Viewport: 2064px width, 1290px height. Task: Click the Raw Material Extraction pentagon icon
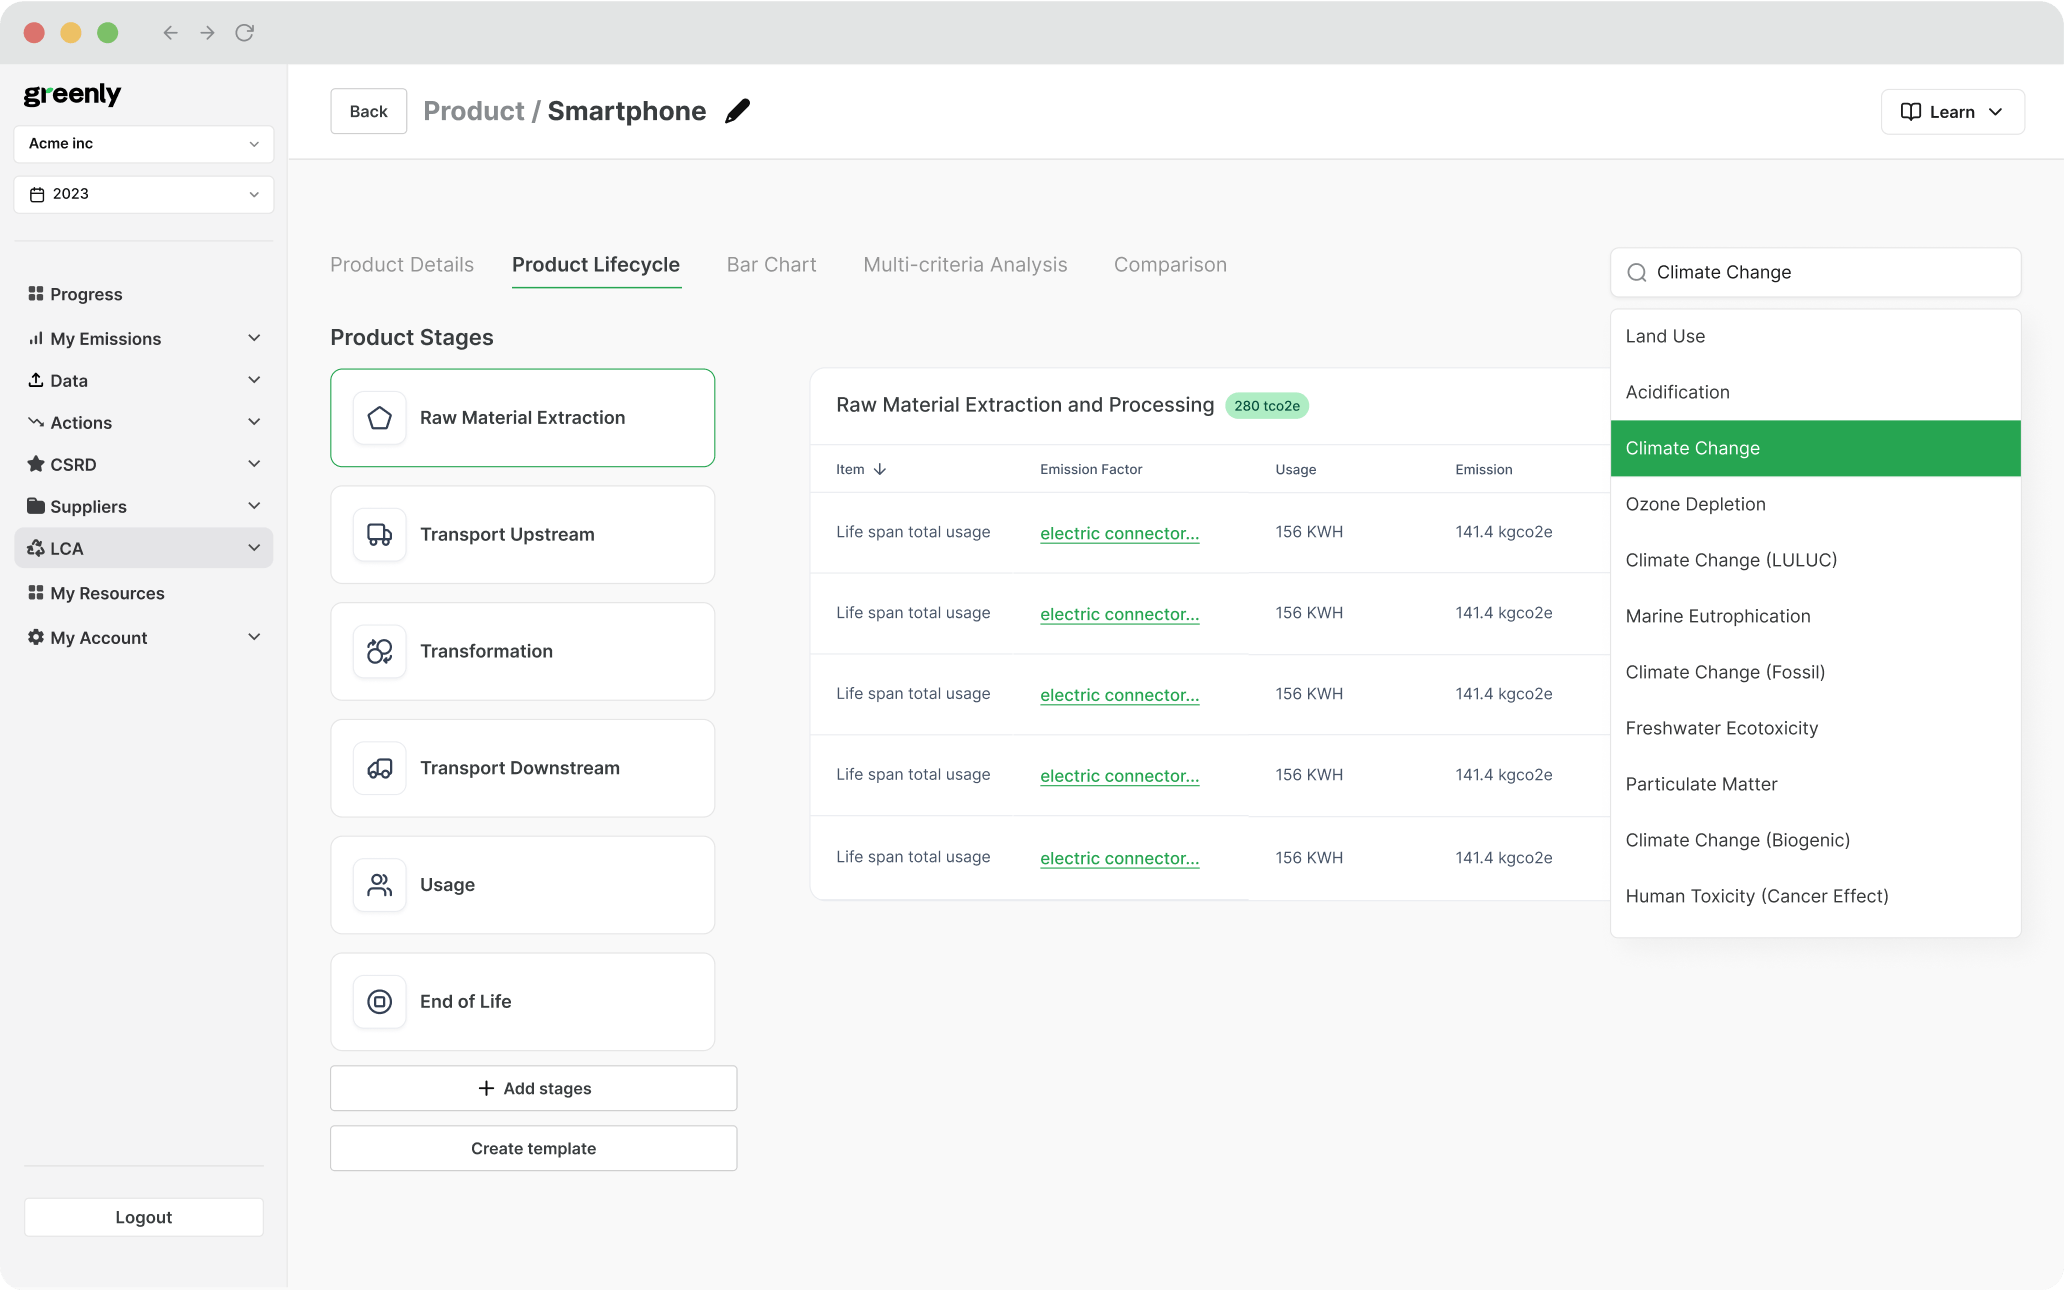(379, 418)
